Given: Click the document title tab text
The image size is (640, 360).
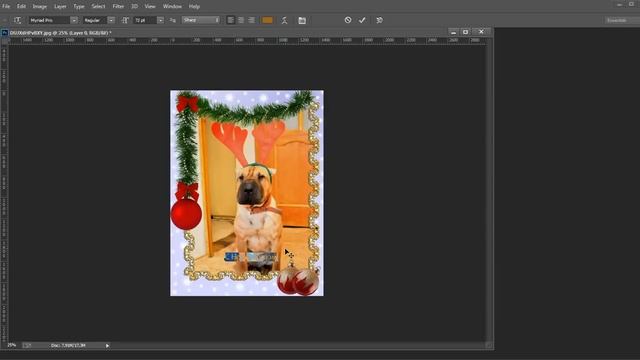Looking at the screenshot, I should coord(60,33).
